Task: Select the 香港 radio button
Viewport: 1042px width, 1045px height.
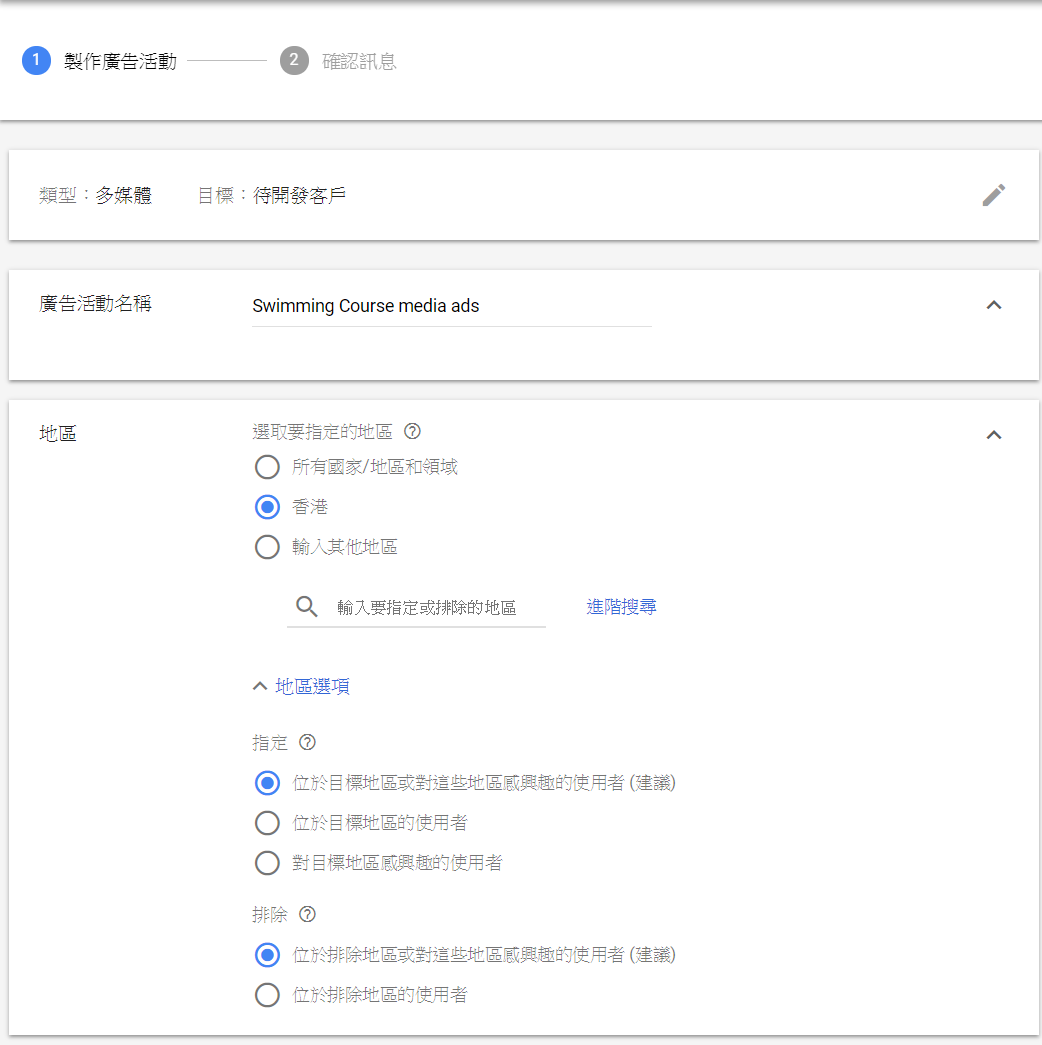Action: (267, 507)
